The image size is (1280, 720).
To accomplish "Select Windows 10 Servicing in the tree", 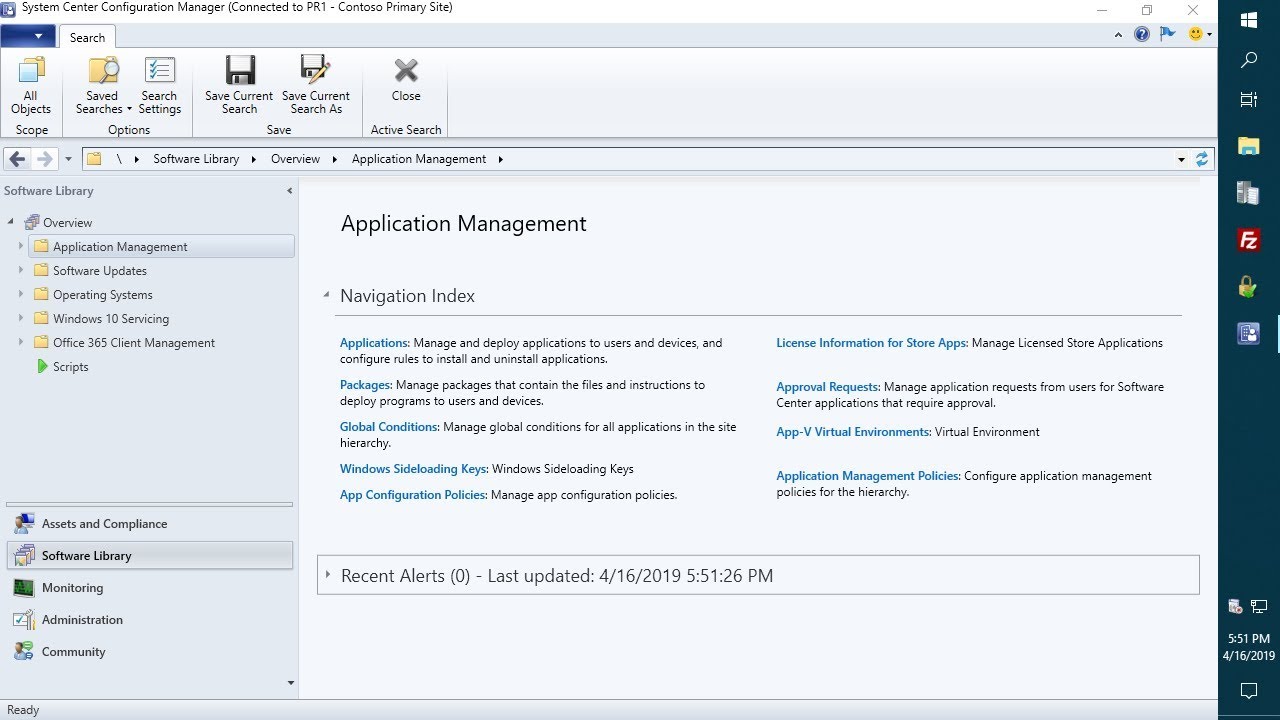I will [111, 319].
